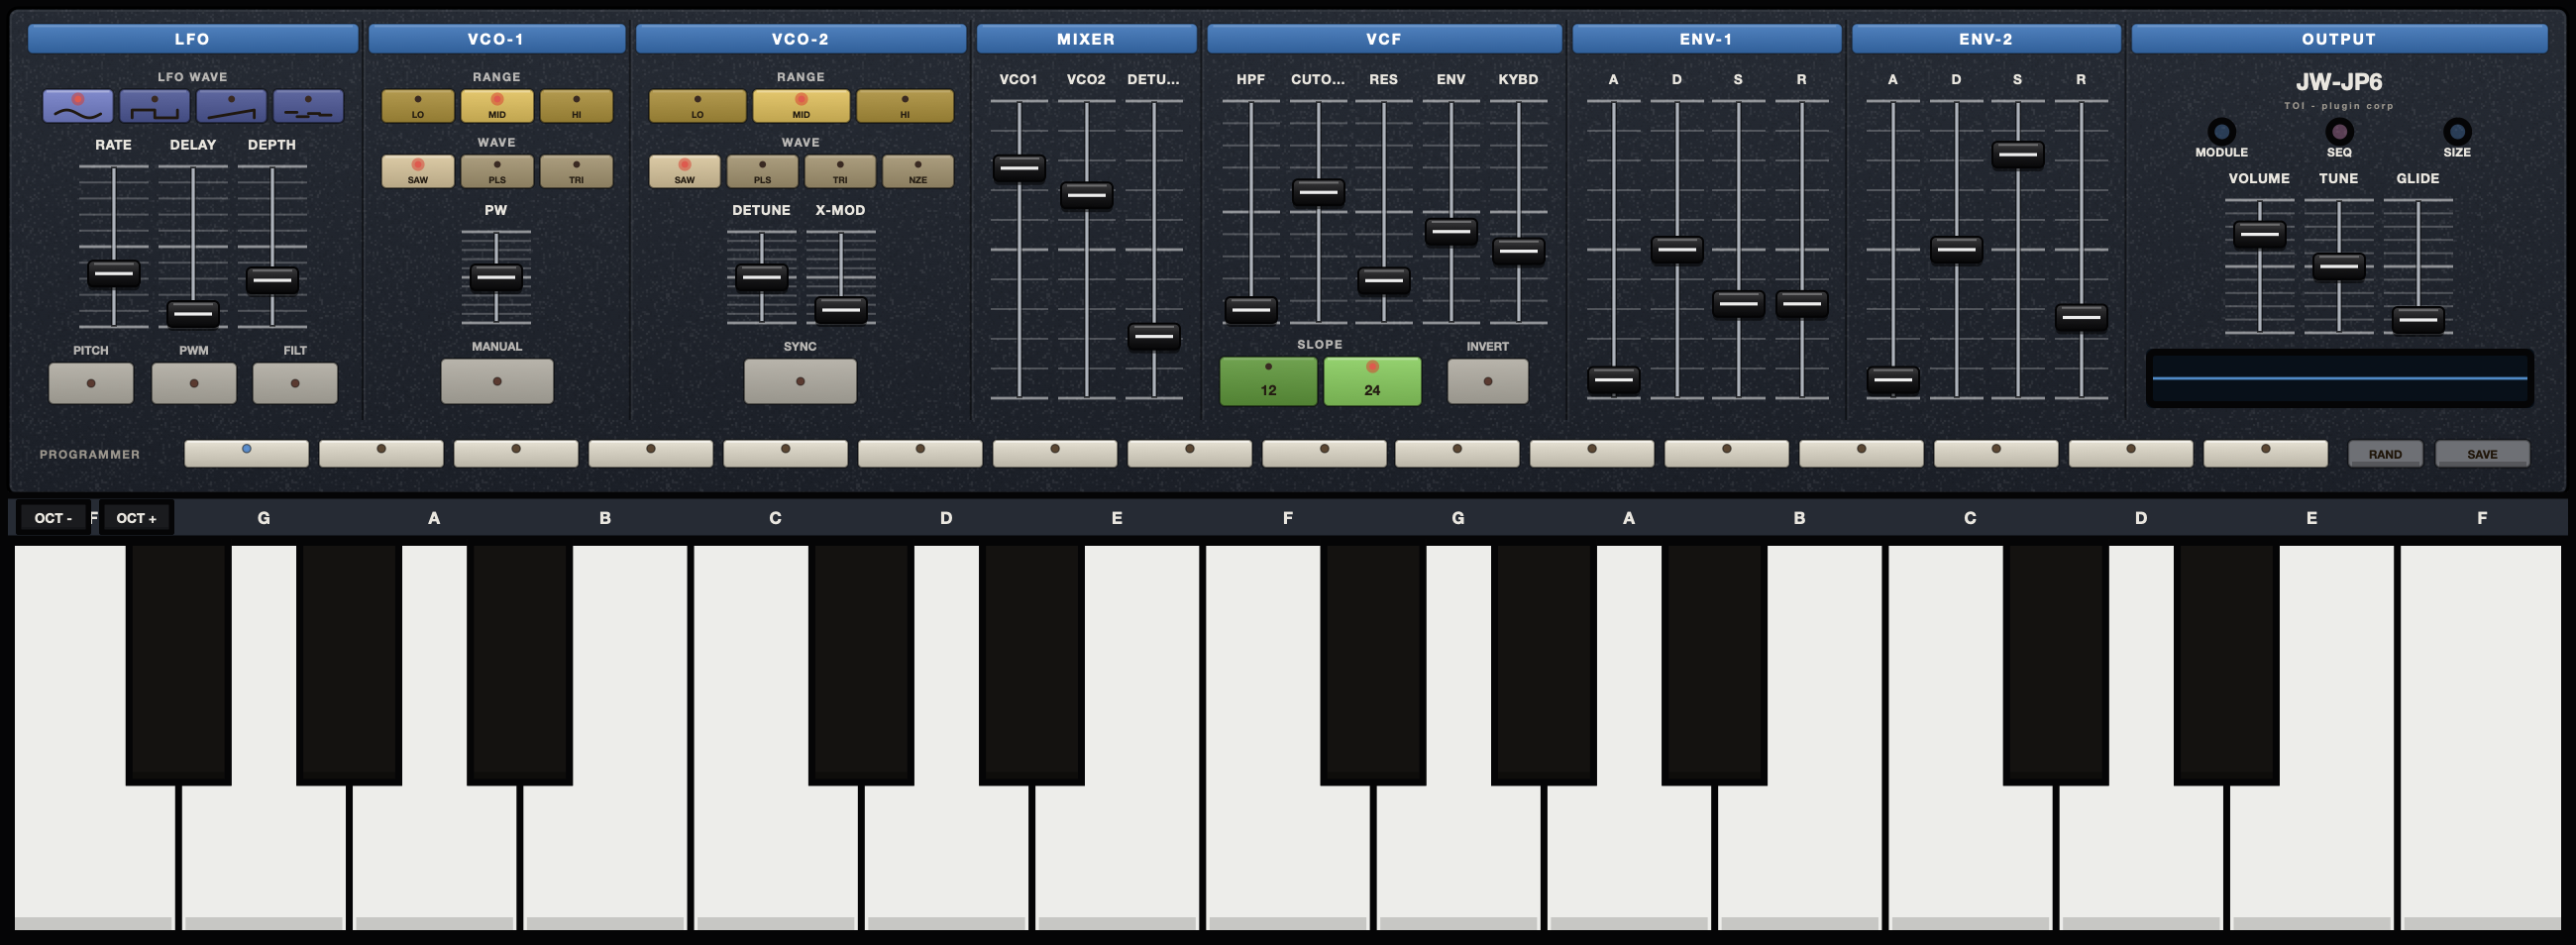Choose PLS wave for VCO-2

762,171
